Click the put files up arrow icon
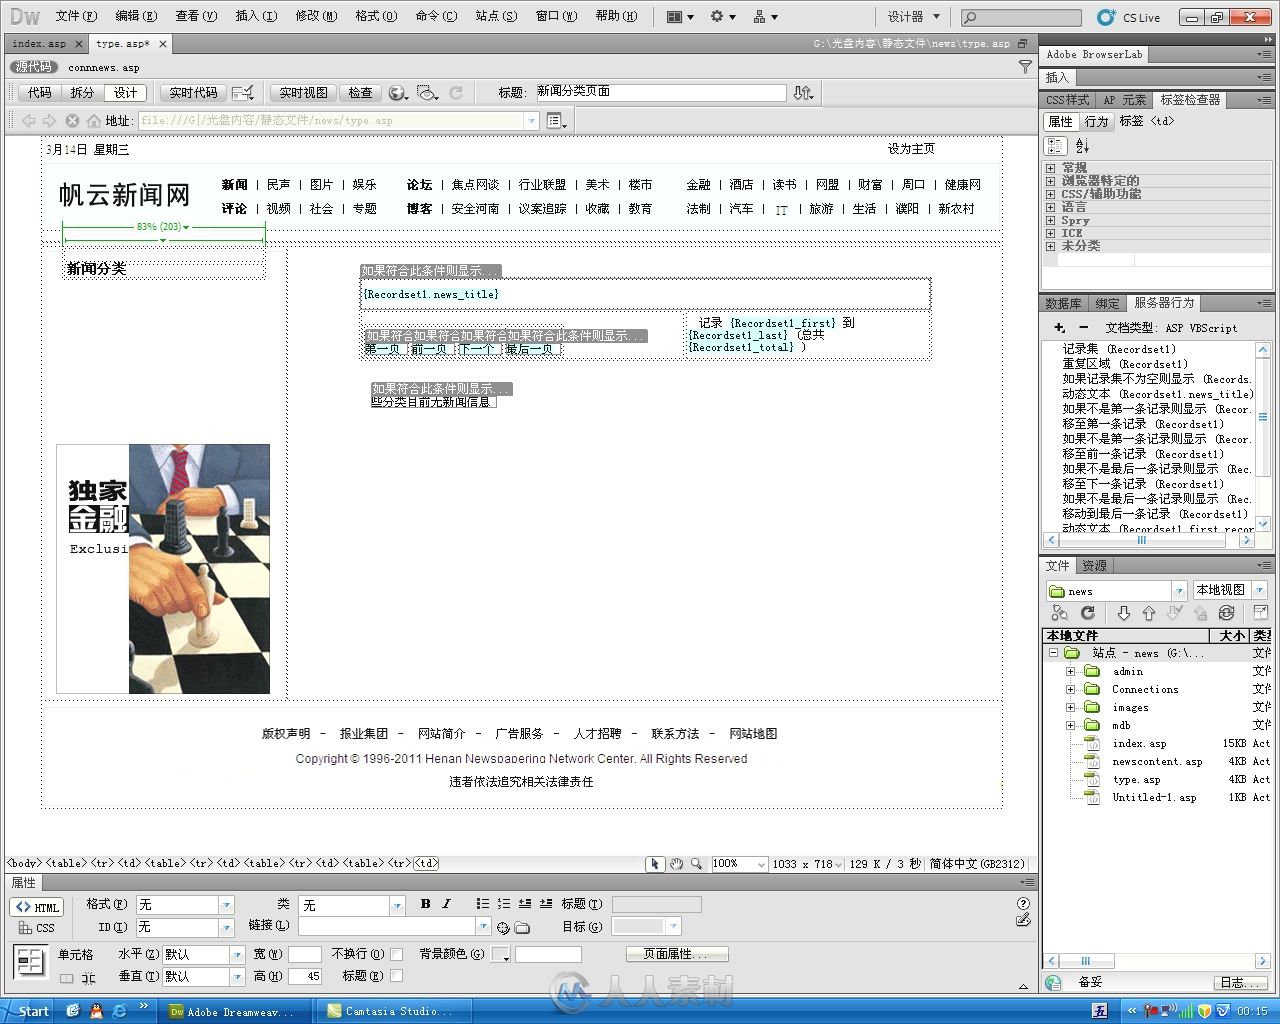This screenshot has height=1024, width=1280. click(x=1149, y=613)
